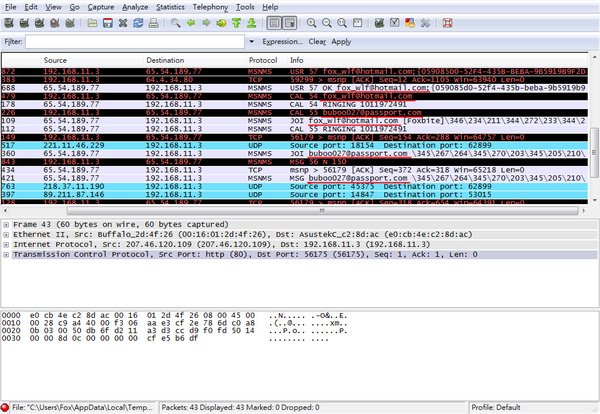Select packet row 'MSG 56 N 150'
This screenshot has height=414, width=600.
(294, 162)
